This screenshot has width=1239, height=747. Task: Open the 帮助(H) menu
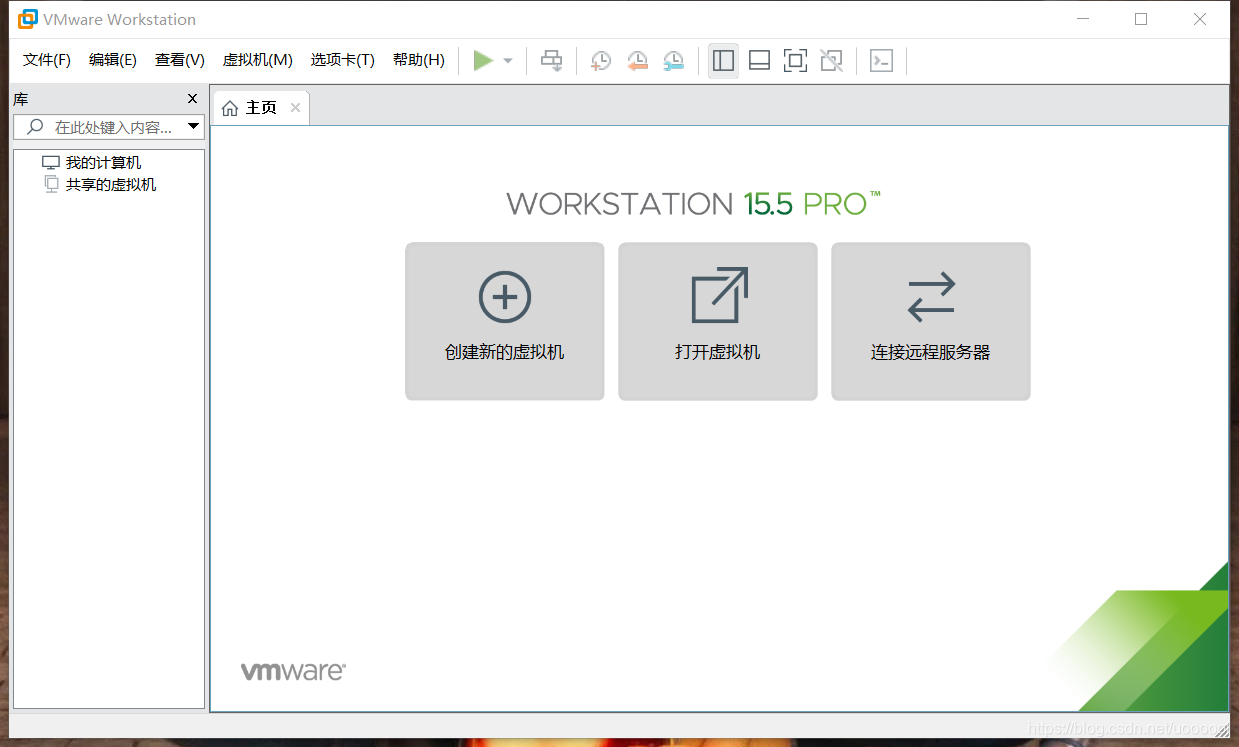coord(419,60)
